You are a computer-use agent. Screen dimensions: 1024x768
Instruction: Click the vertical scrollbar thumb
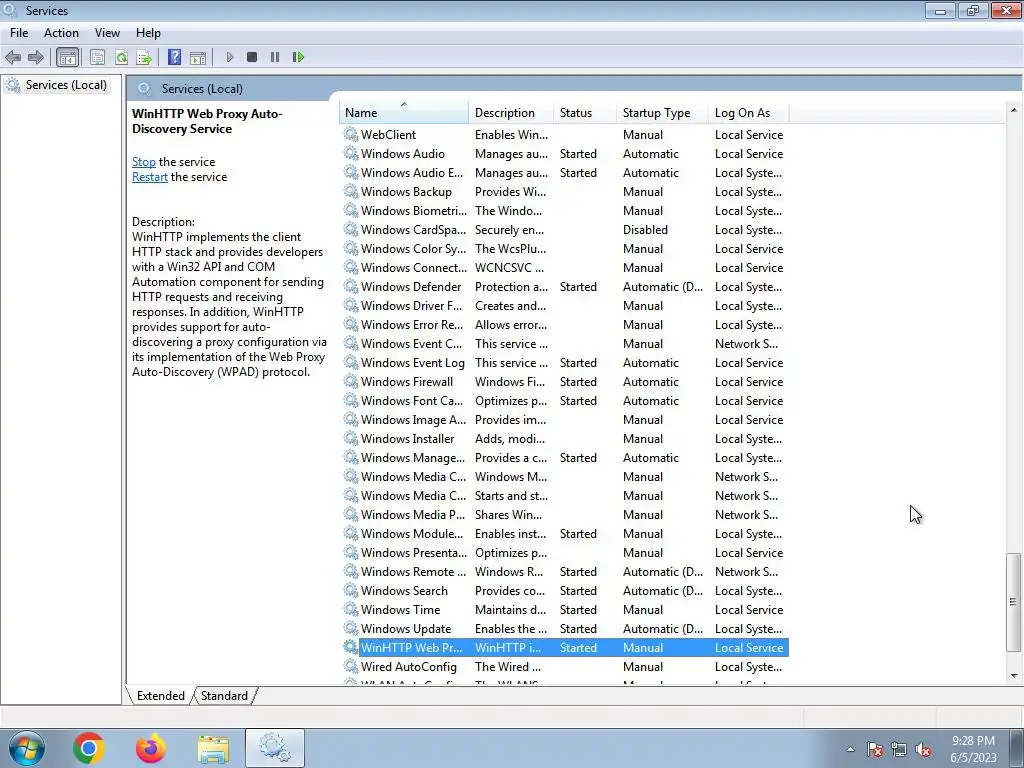tap(1014, 602)
